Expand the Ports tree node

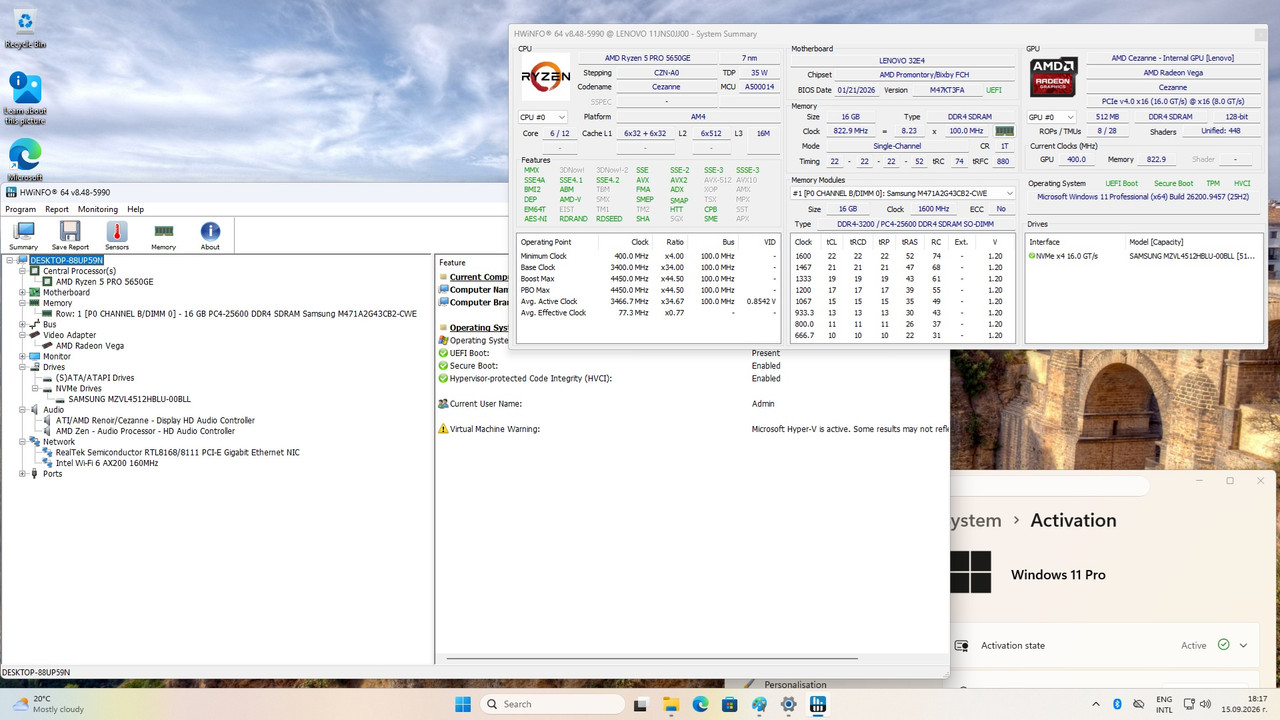pyautogui.click(x=23, y=473)
